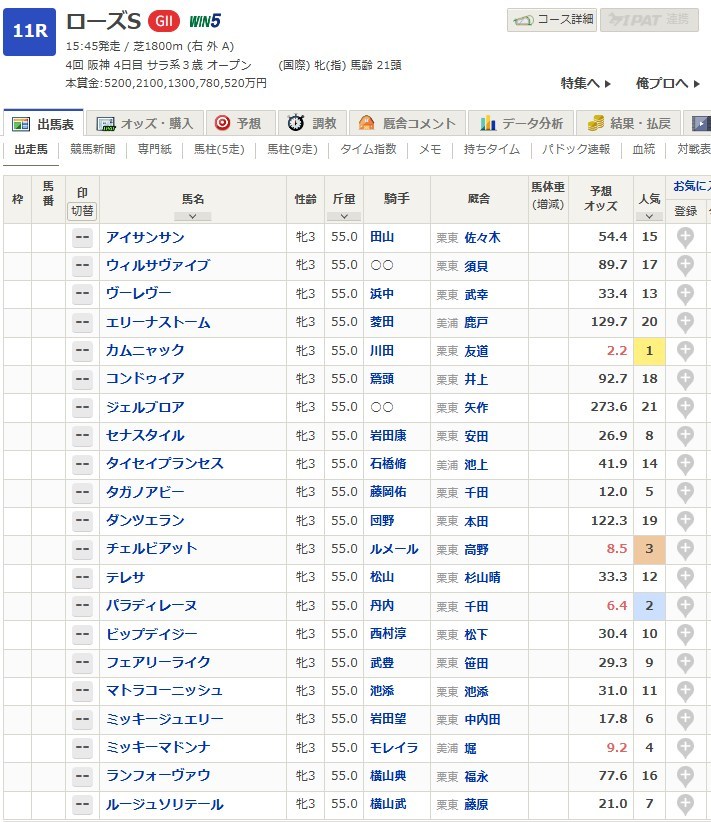Open コース詳細 course details button
This screenshot has width=711, height=822.
click(x=552, y=19)
